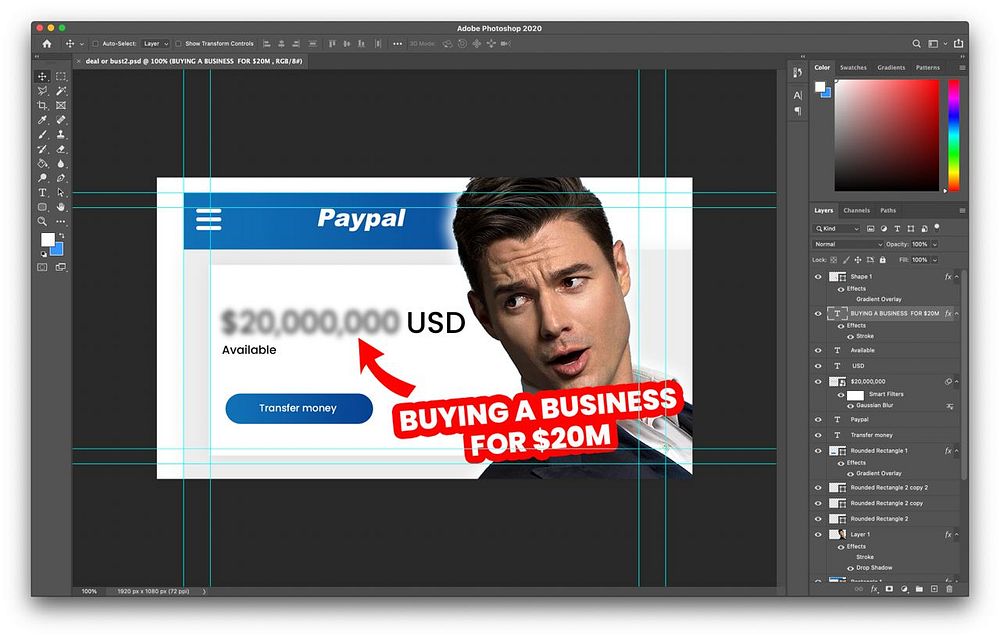Select the Path Selection tool
Screen dimensions: 1000x638
coord(61,192)
